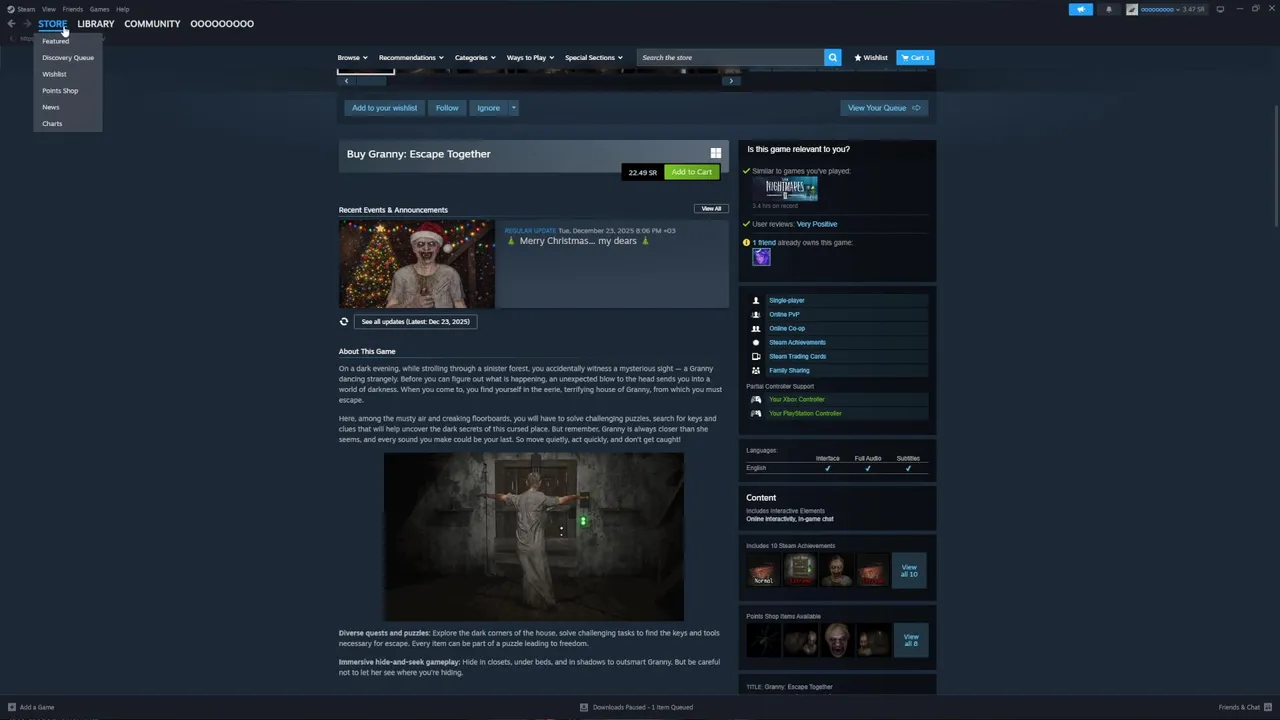
Task: Click View All events button
Action: coord(711,209)
